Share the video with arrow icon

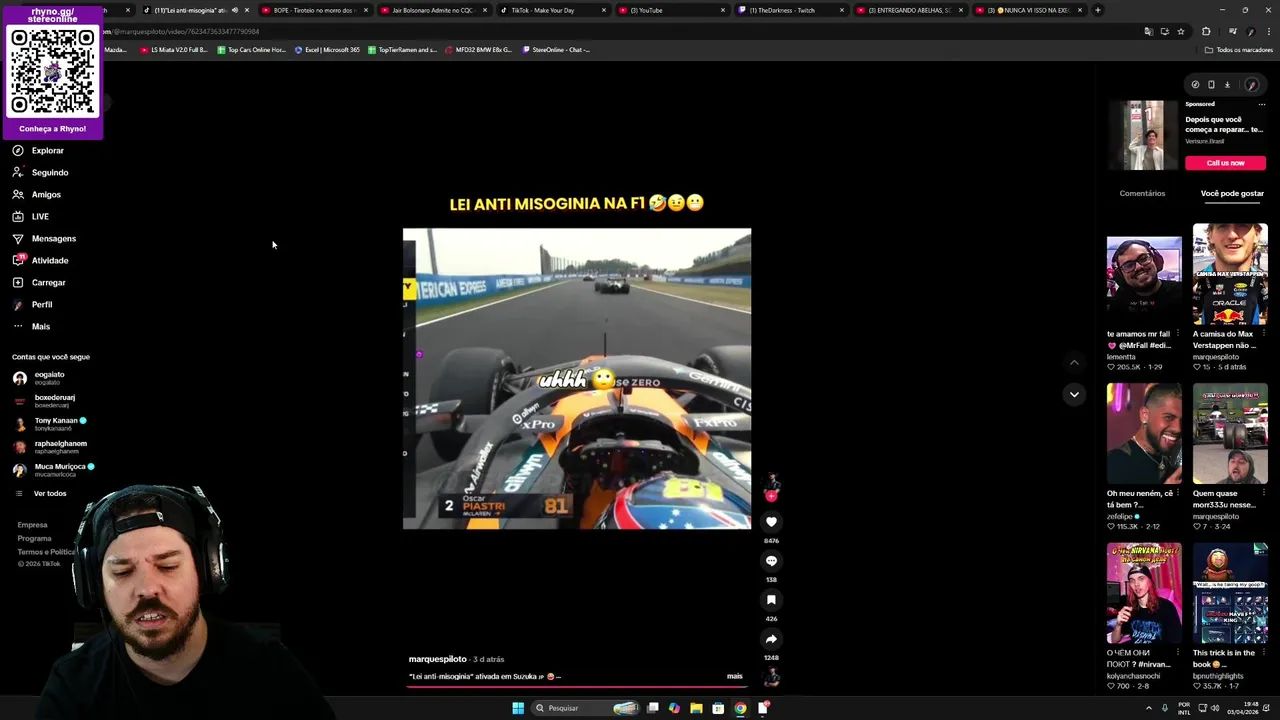click(771, 639)
